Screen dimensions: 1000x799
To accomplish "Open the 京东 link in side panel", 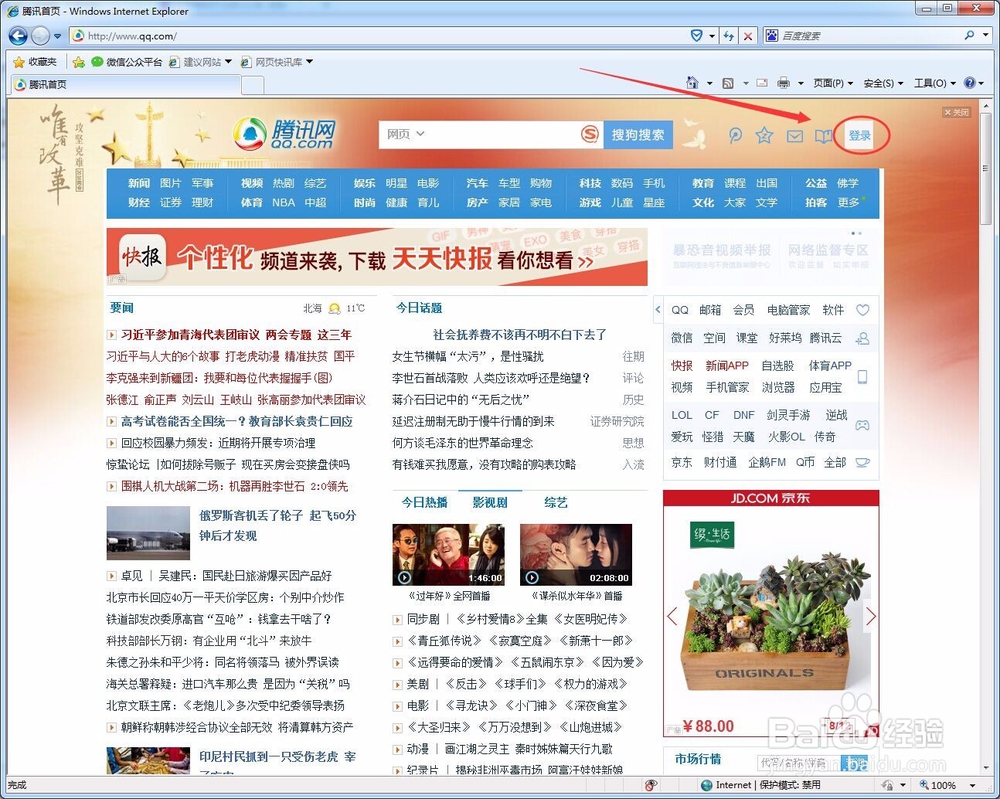I will click(x=682, y=462).
